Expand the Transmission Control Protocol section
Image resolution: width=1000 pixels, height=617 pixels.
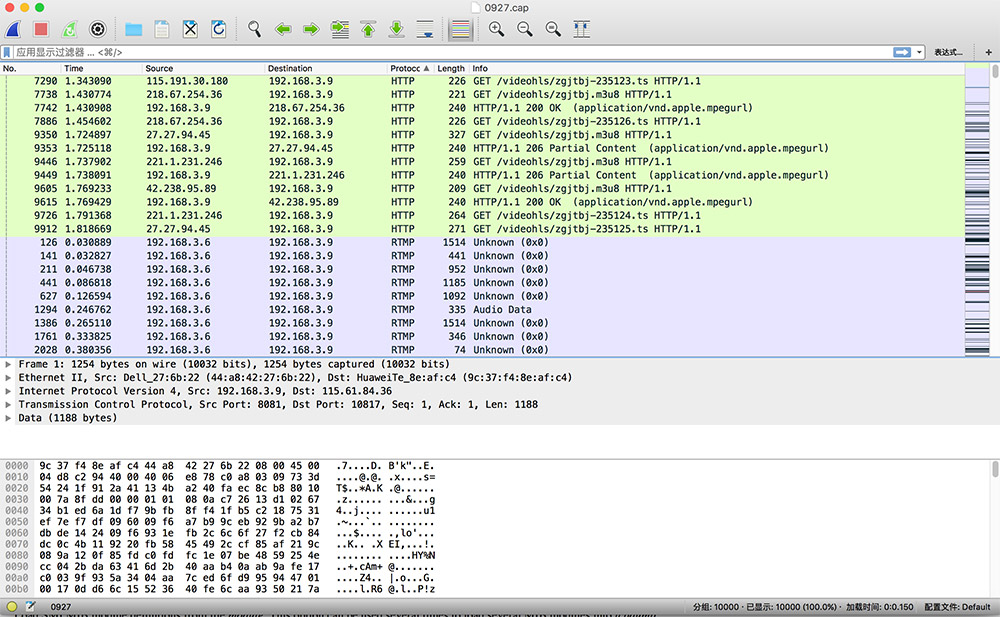click(x=8, y=405)
